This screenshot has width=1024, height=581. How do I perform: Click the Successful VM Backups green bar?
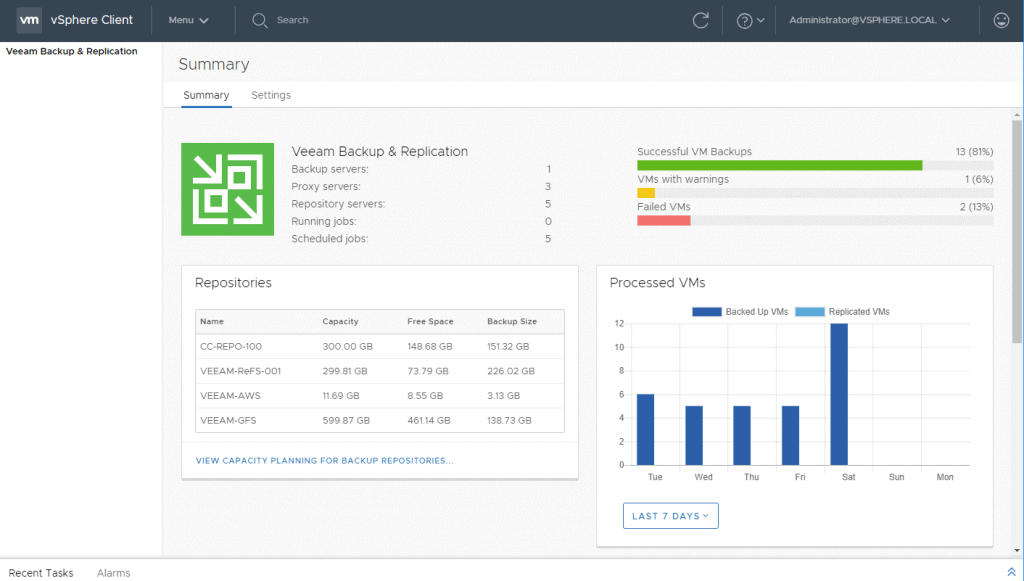780,165
